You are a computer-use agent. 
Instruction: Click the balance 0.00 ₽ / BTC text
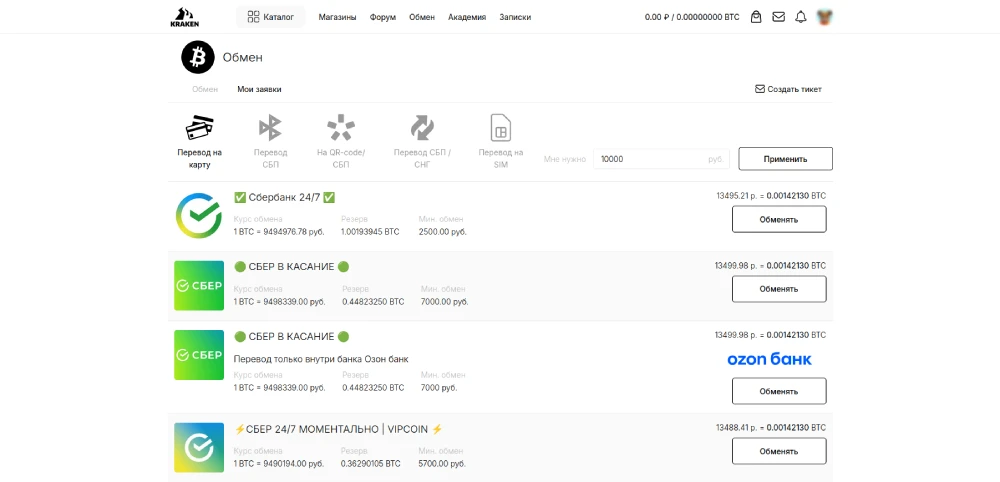coord(692,17)
